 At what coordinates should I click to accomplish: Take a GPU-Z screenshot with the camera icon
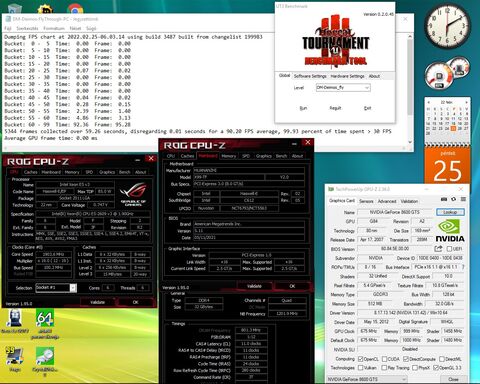click(444, 199)
